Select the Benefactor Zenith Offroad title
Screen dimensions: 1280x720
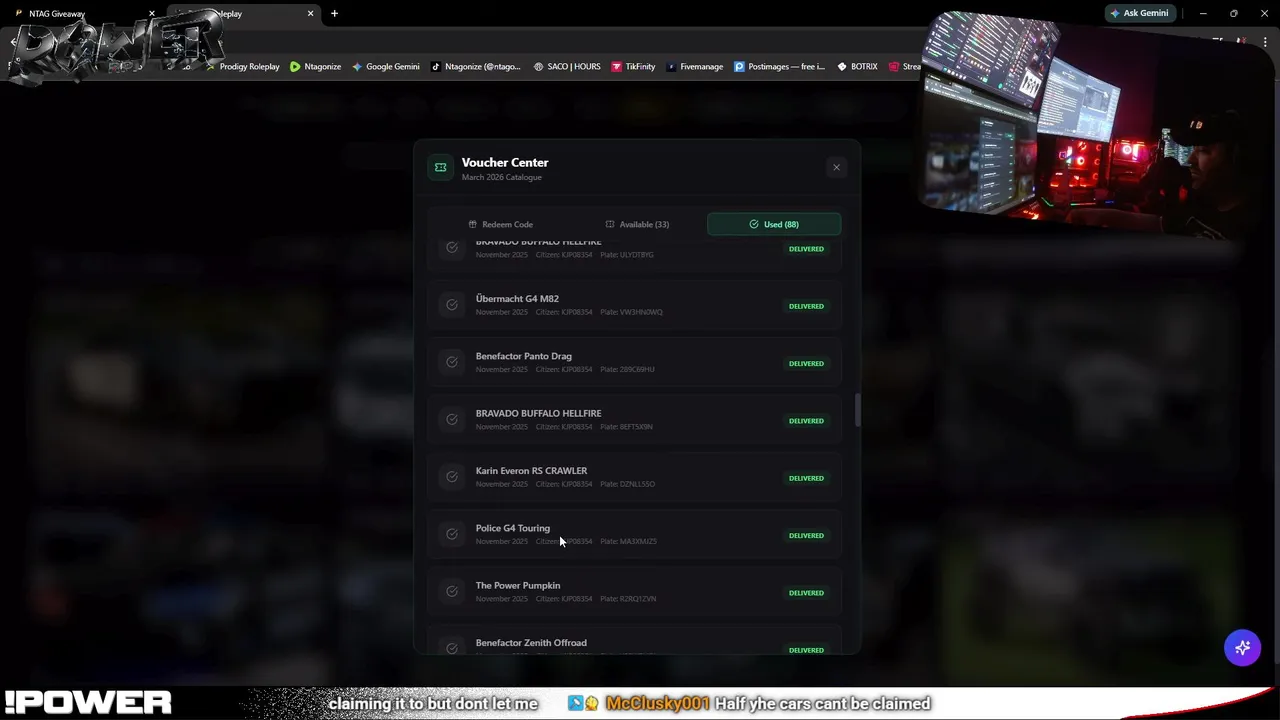[531, 643]
